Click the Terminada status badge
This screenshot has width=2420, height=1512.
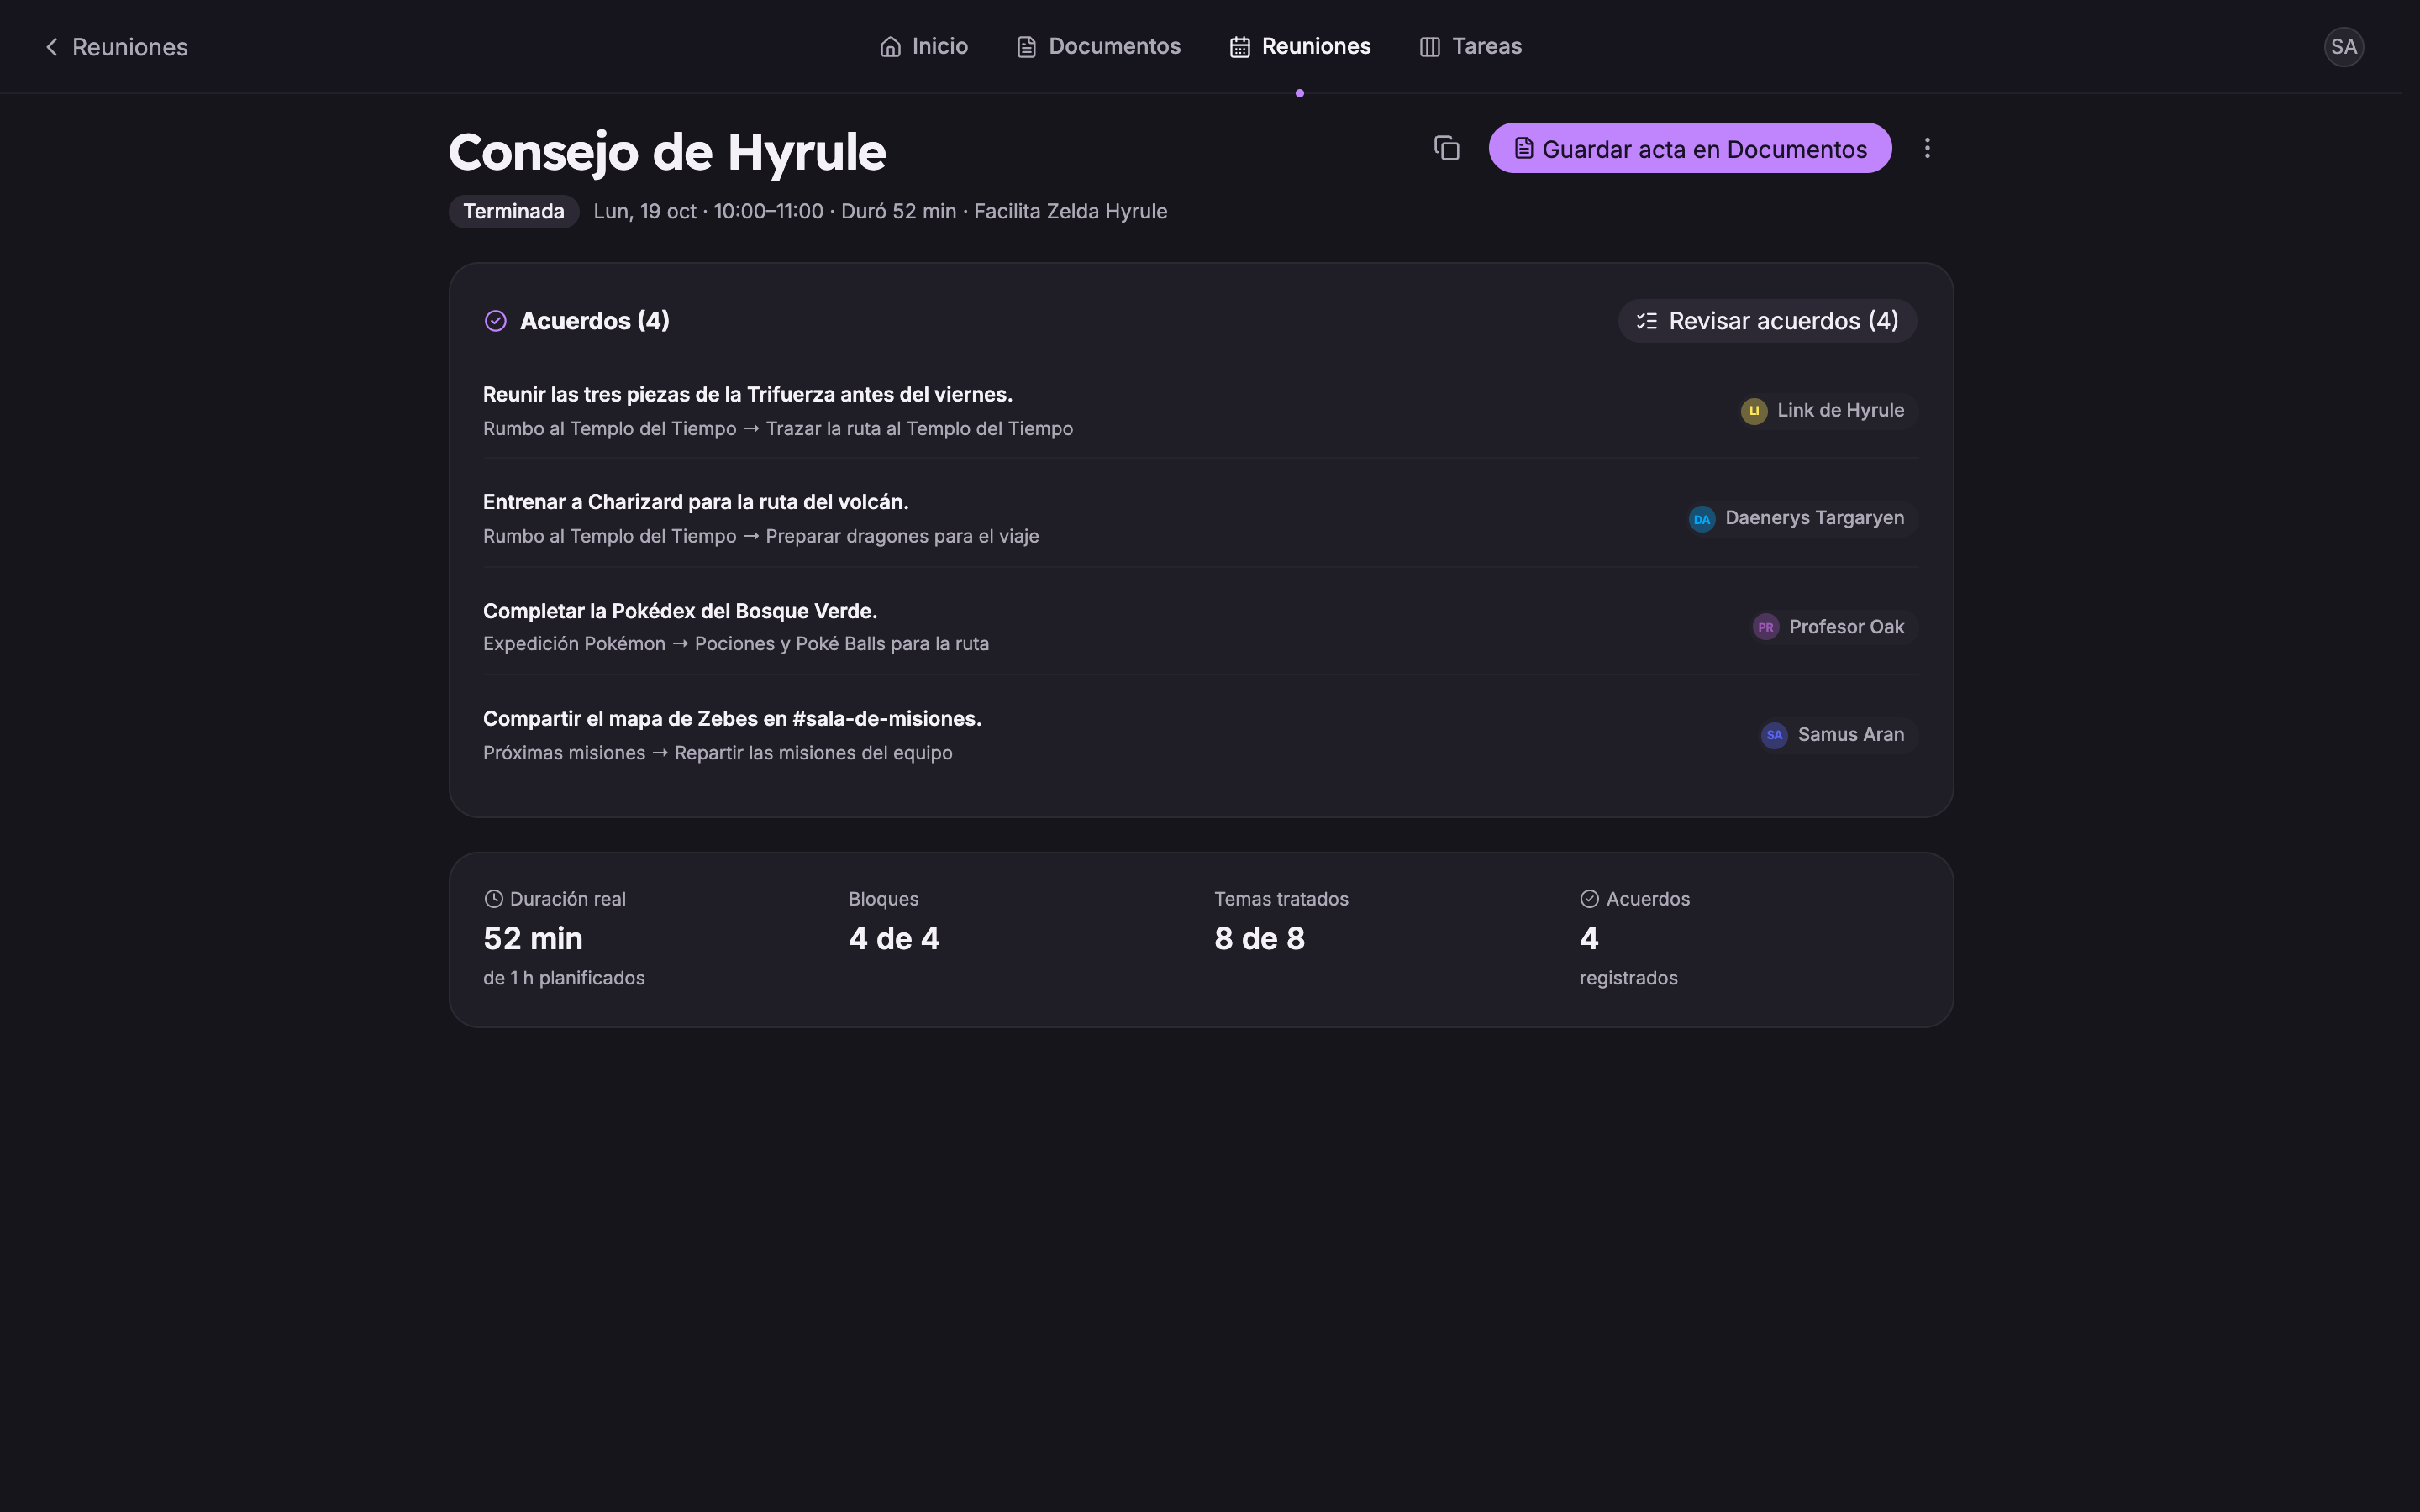(x=513, y=211)
